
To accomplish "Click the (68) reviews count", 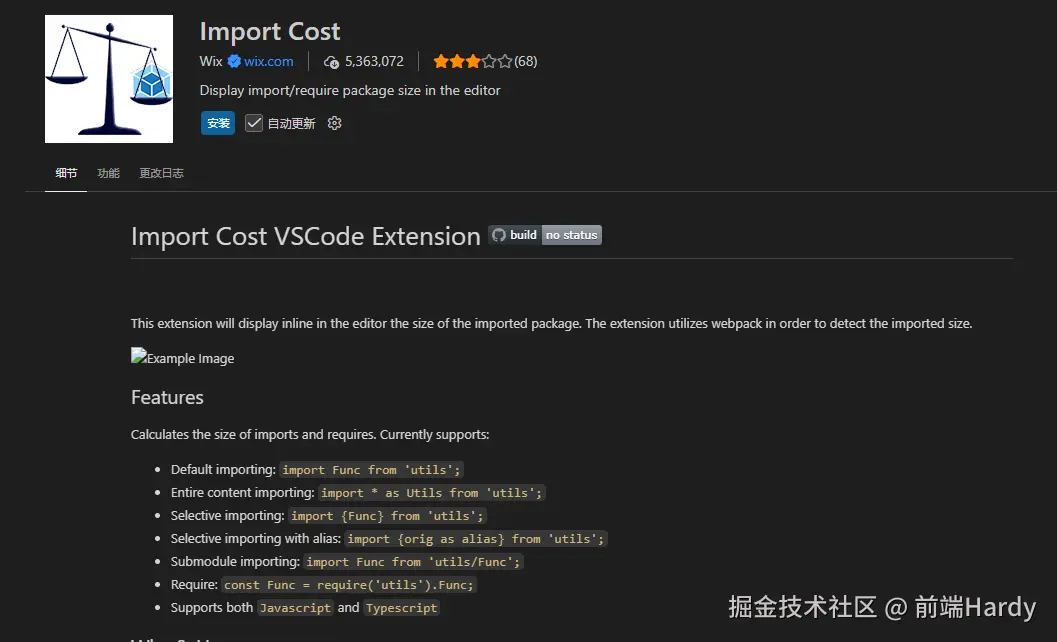I will click(x=526, y=61).
